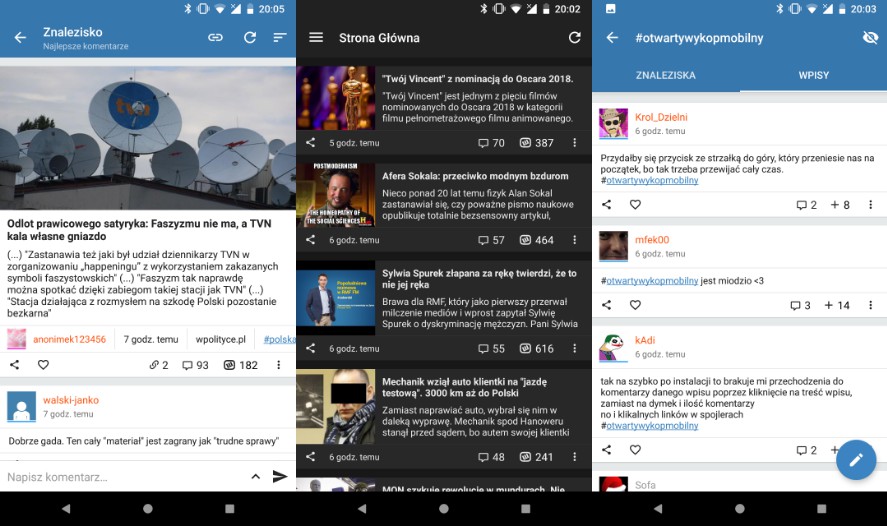Open the #polska tag
887x526 pixels.
[279, 339]
